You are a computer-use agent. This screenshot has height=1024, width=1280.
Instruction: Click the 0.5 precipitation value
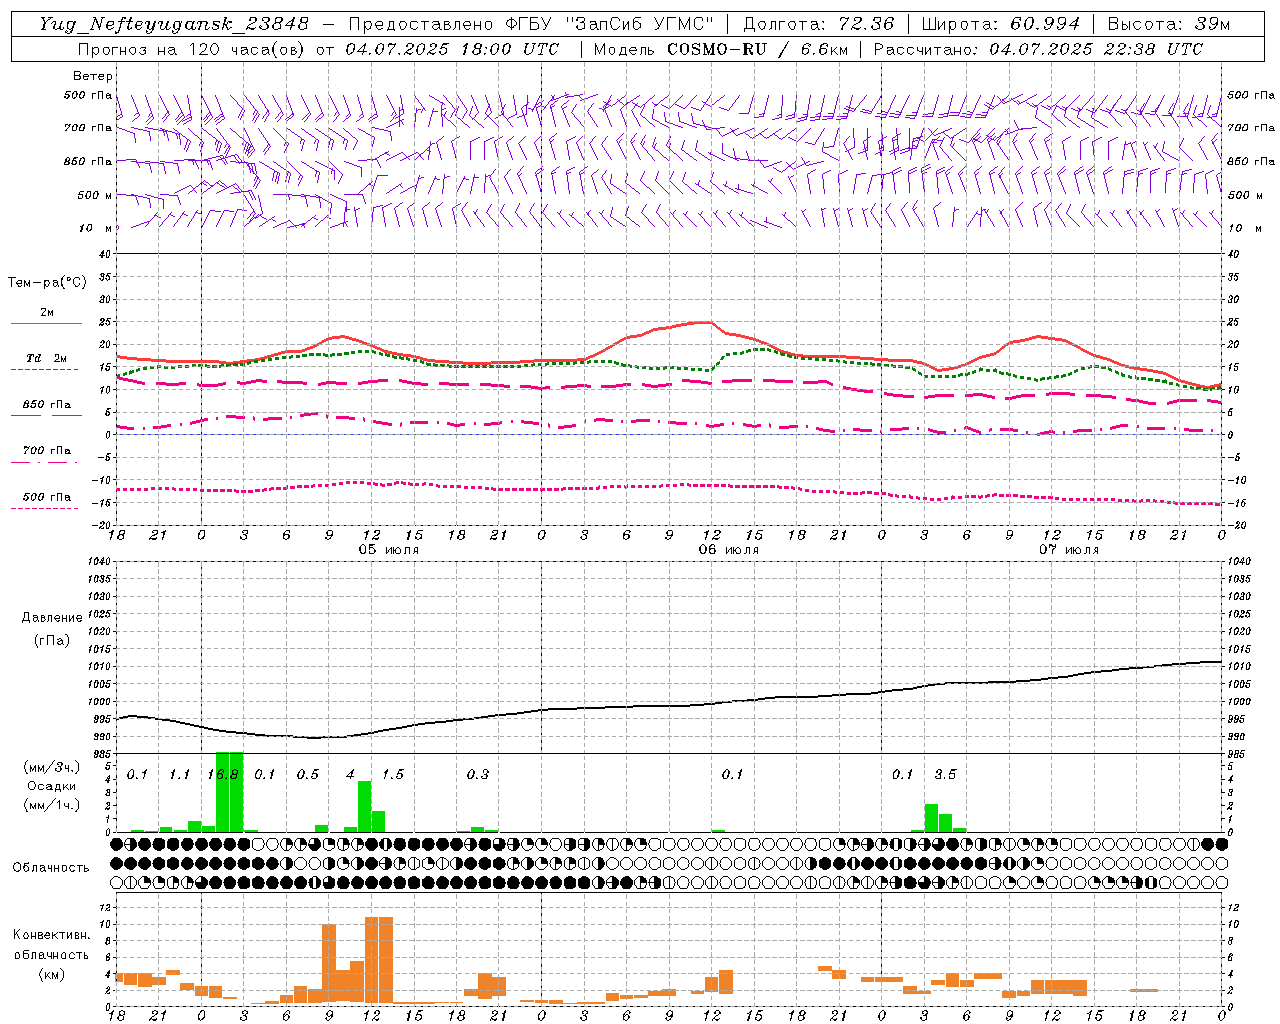click(307, 774)
